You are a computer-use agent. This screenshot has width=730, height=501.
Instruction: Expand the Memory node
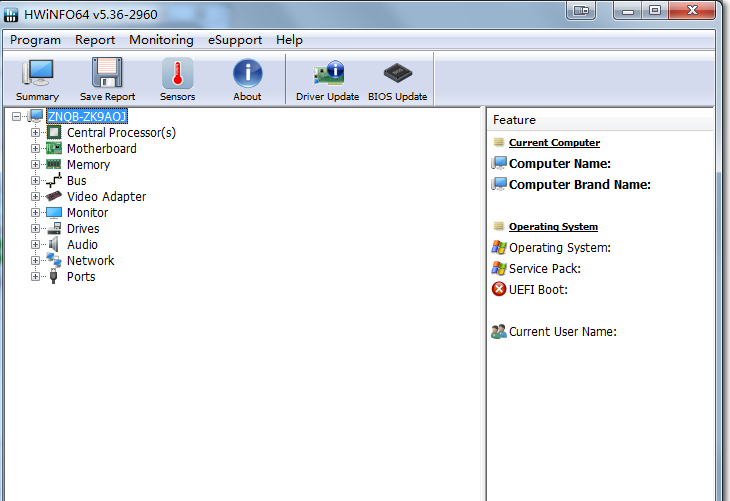point(35,164)
